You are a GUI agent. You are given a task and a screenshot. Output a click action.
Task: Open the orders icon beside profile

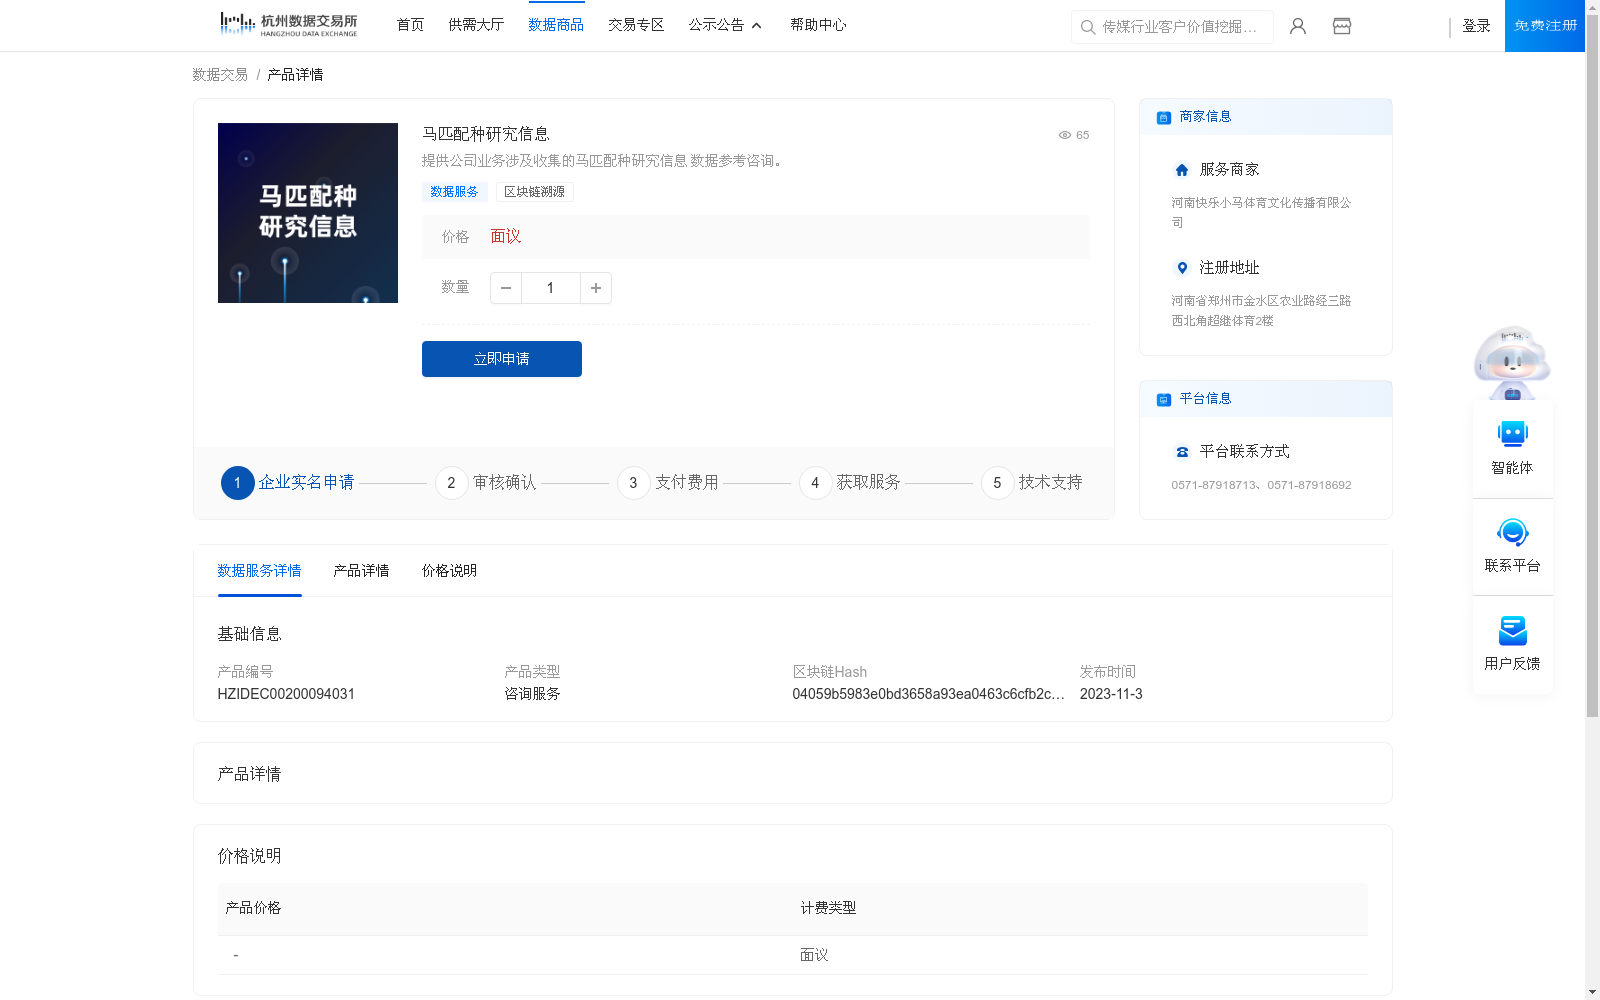(x=1341, y=26)
